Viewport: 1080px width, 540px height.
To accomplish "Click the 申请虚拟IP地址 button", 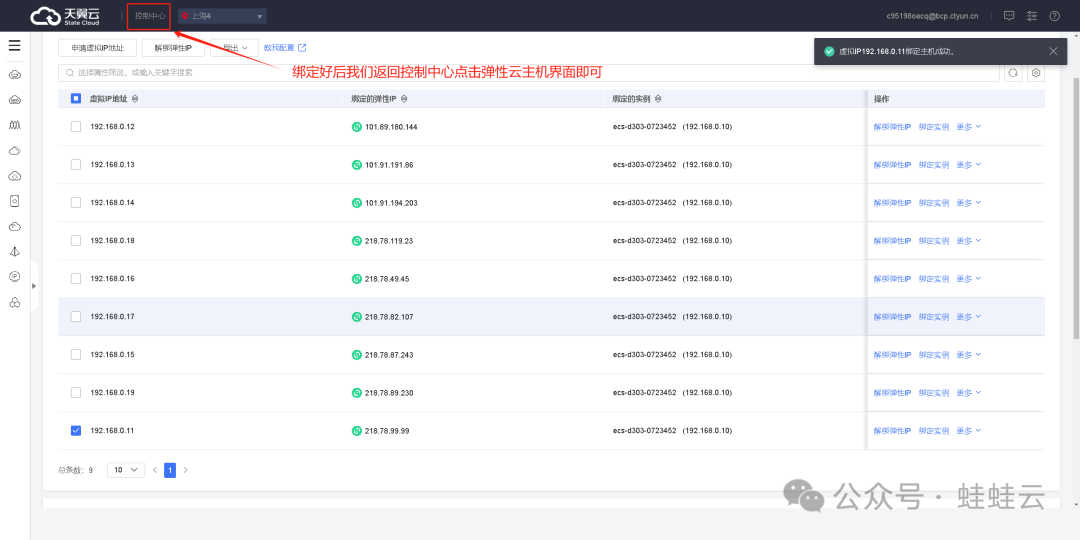I will pos(97,48).
